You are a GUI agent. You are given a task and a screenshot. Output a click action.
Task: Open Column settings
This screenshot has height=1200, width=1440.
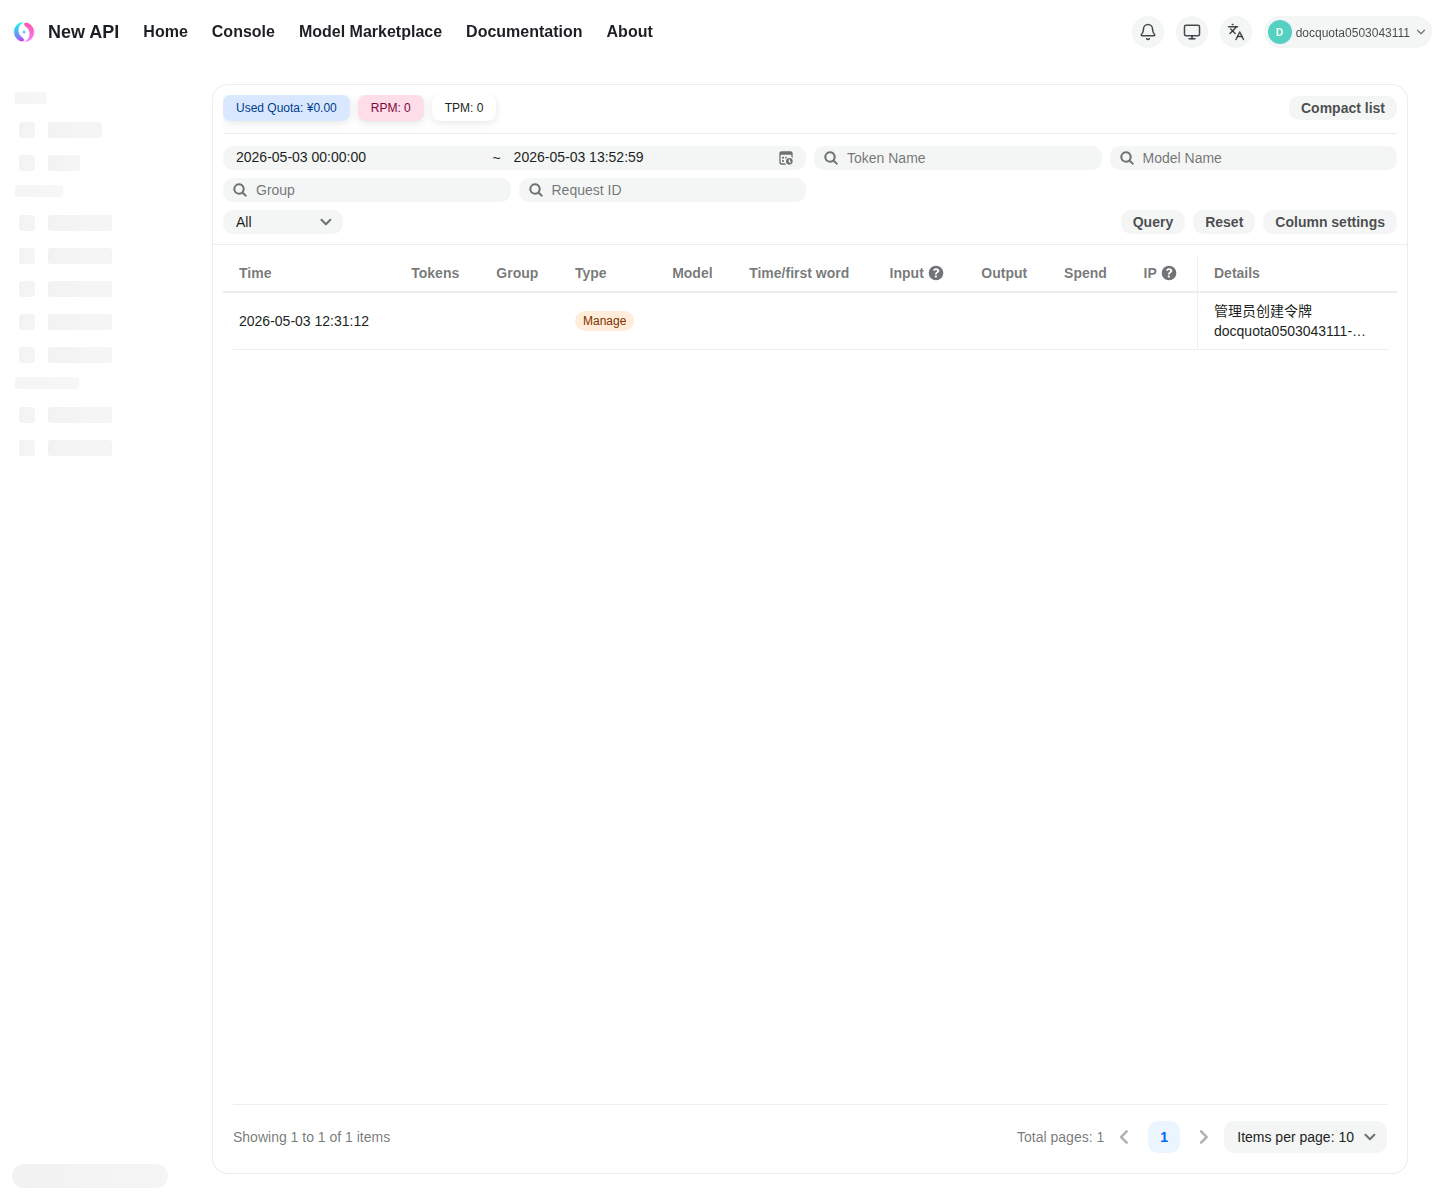coord(1330,222)
